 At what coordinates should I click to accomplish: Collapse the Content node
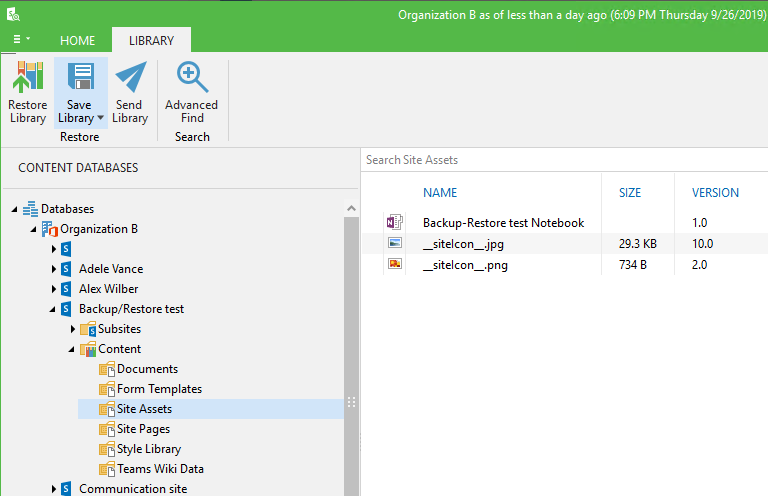(72, 350)
